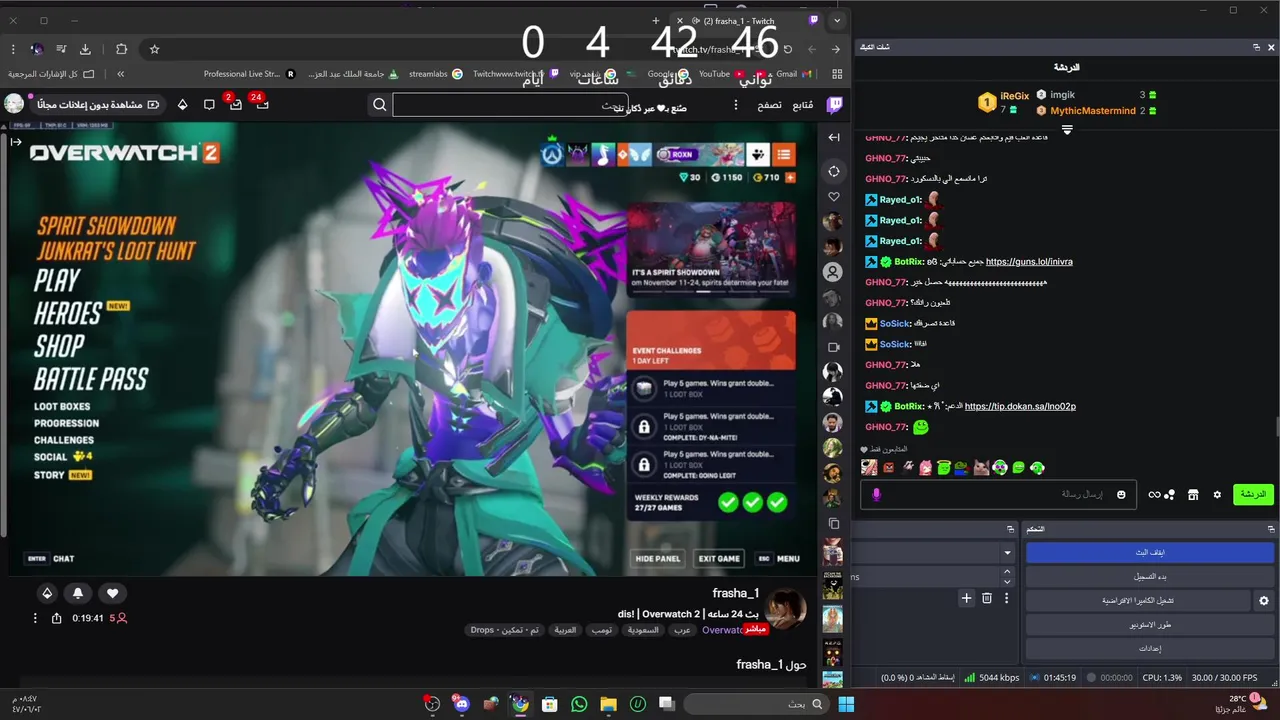Open the store icon in chat toolbar

coord(1193,494)
